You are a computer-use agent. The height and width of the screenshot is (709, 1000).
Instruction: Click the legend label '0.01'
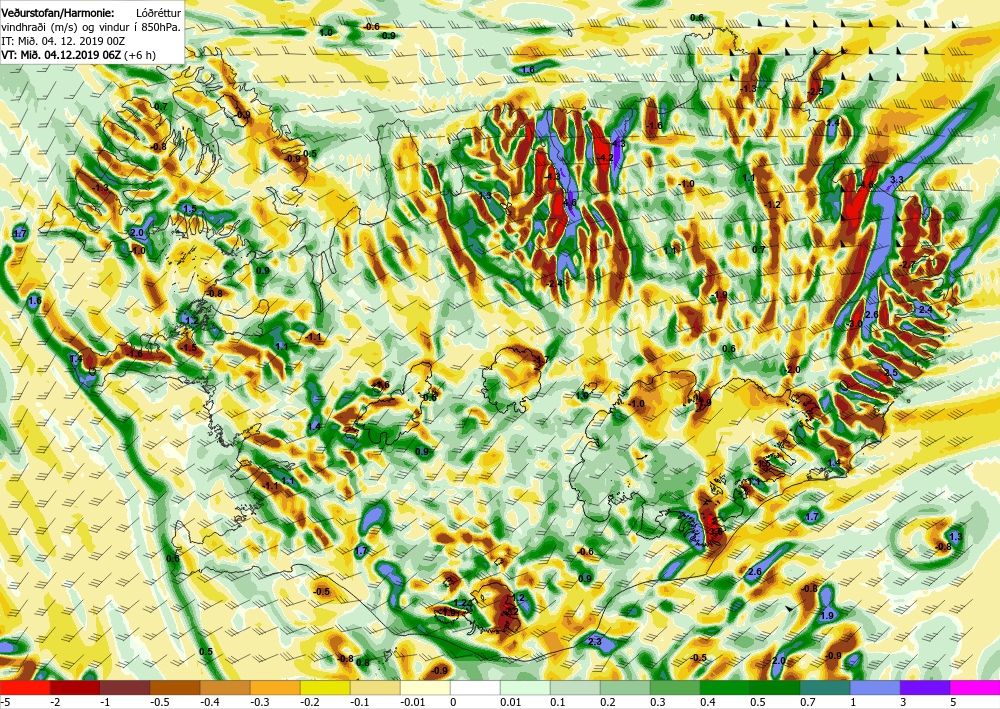pos(511,702)
